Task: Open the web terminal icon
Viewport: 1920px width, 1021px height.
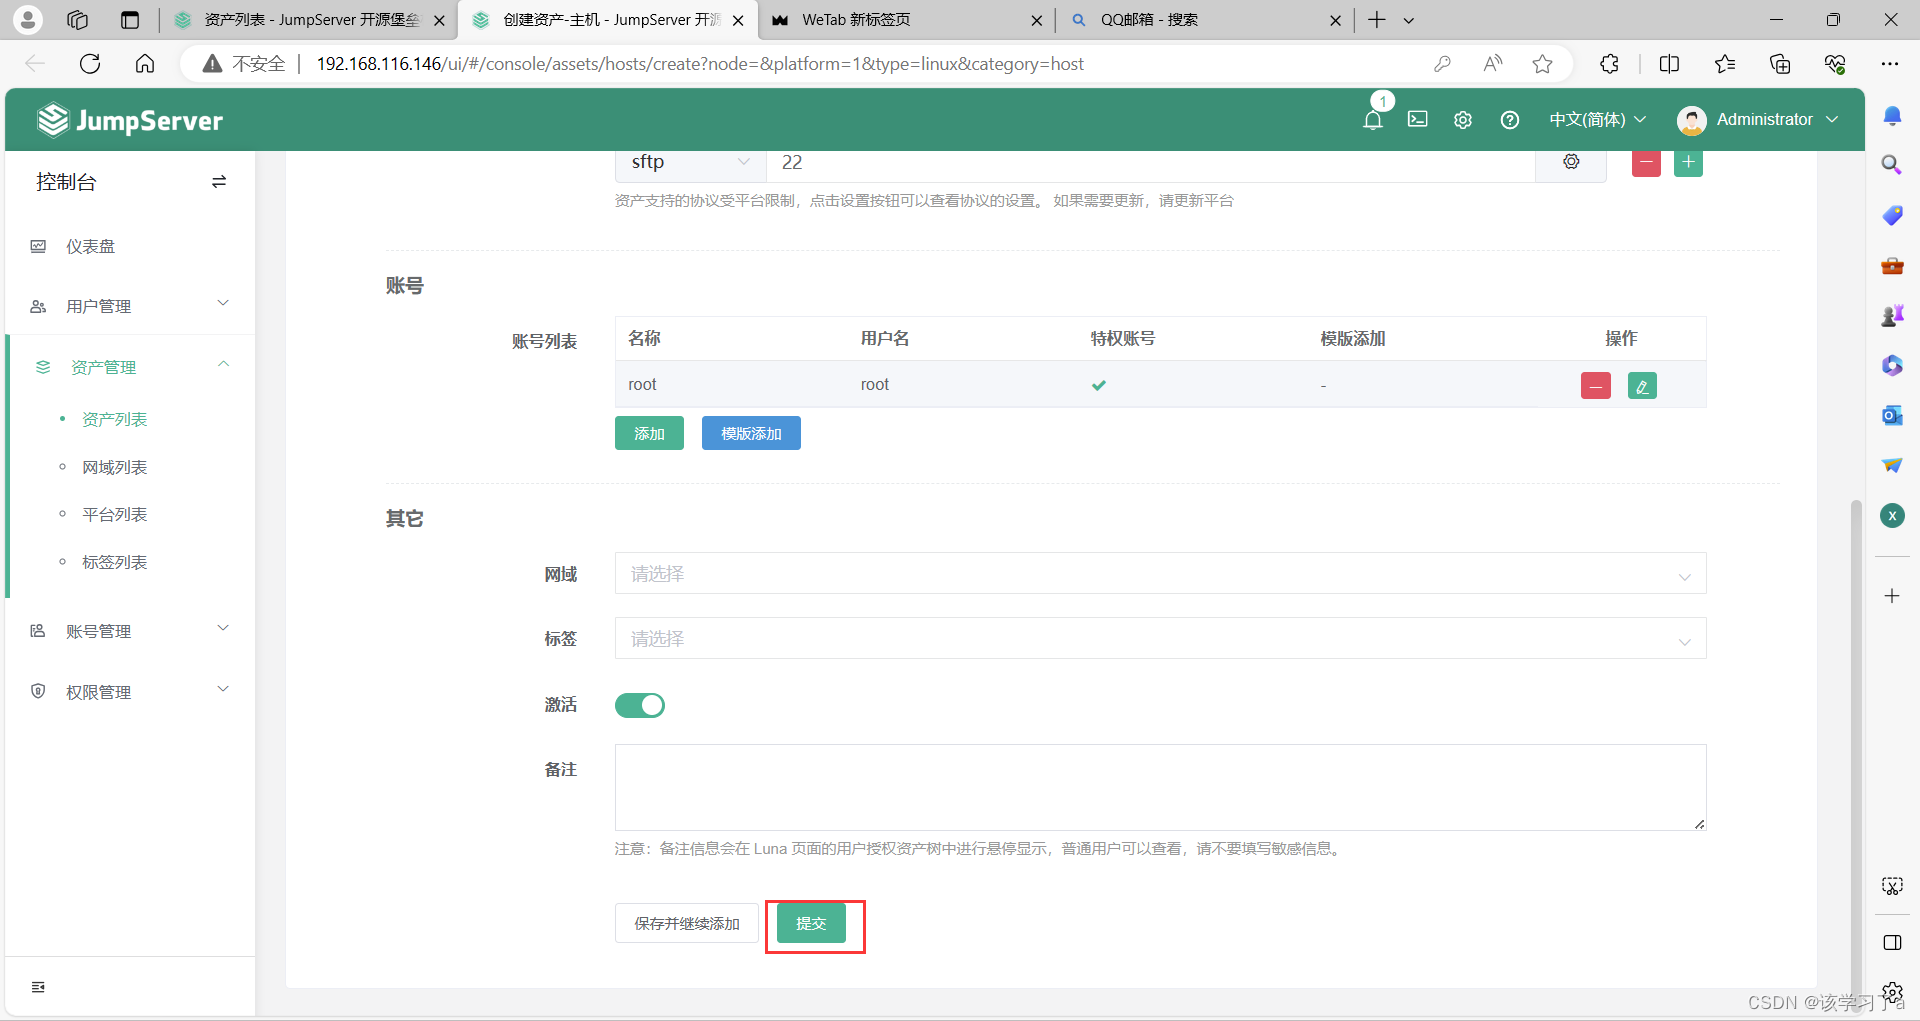Action: [x=1418, y=120]
